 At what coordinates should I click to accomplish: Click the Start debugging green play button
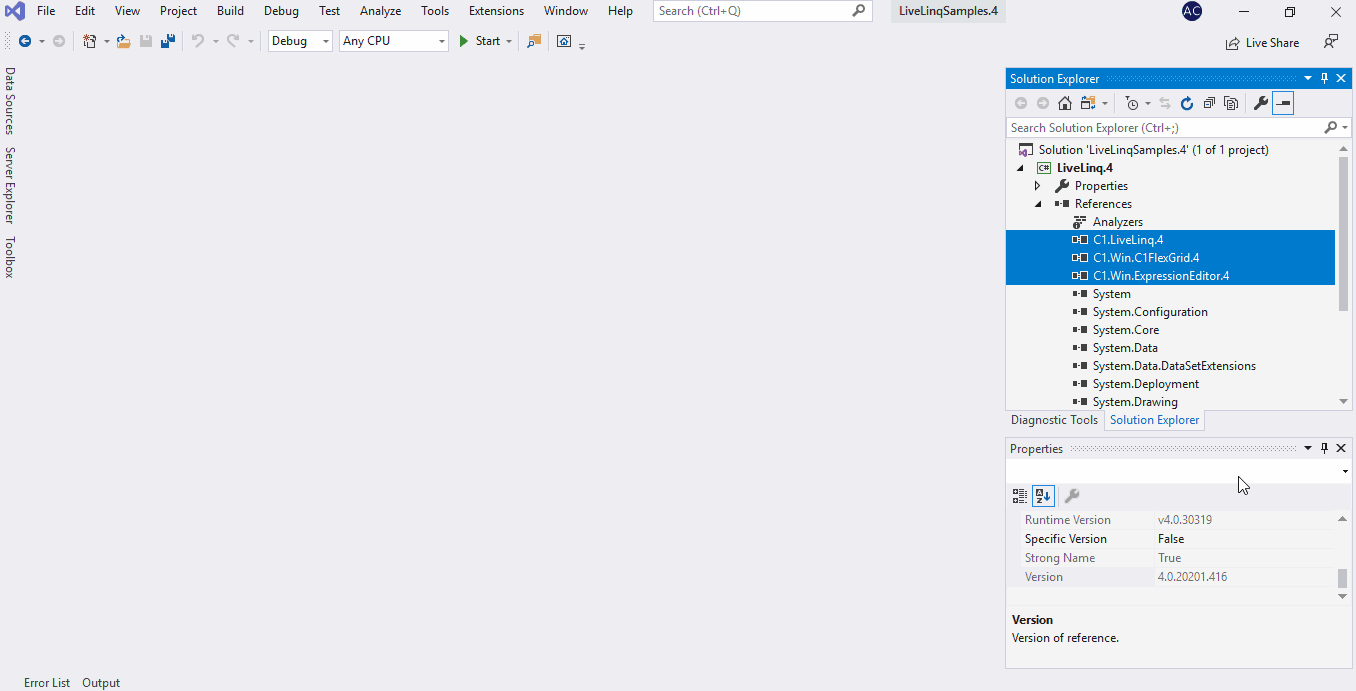pyautogui.click(x=464, y=41)
